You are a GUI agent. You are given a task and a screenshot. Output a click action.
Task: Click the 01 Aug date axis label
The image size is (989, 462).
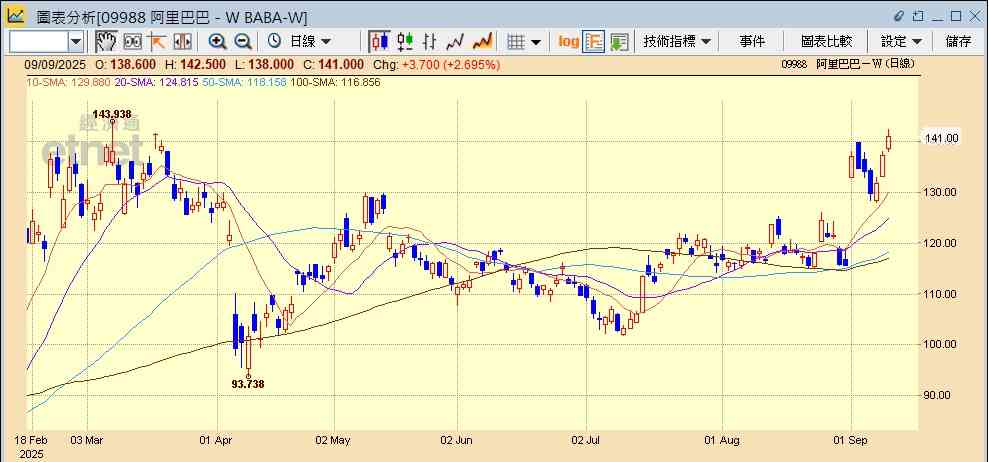[722, 440]
